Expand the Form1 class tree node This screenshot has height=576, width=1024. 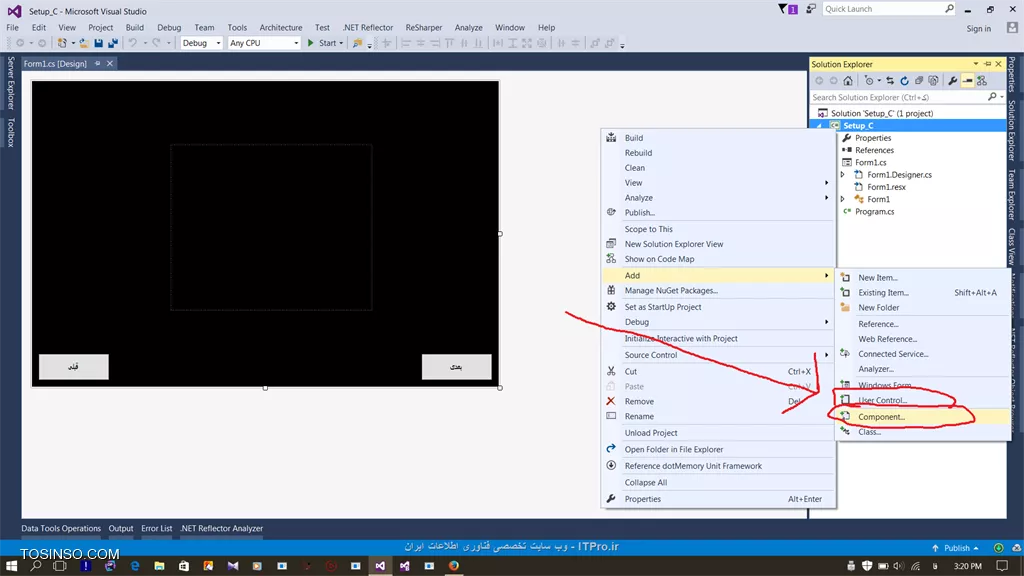[842, 199]
